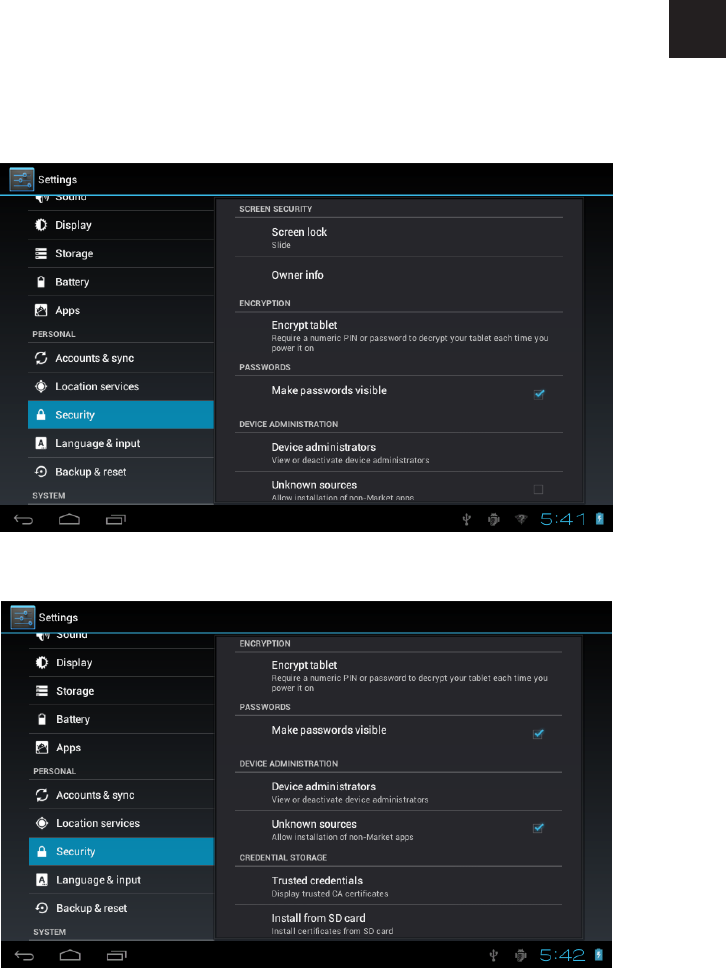
Task: Tap battery charging icon next to 5:42
Action: point(598,955)
